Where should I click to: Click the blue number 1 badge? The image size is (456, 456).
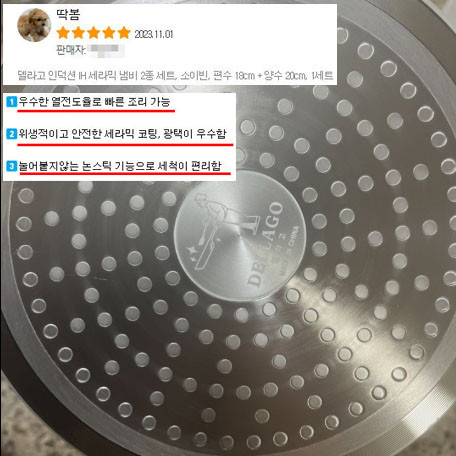(x=12, y=102)
